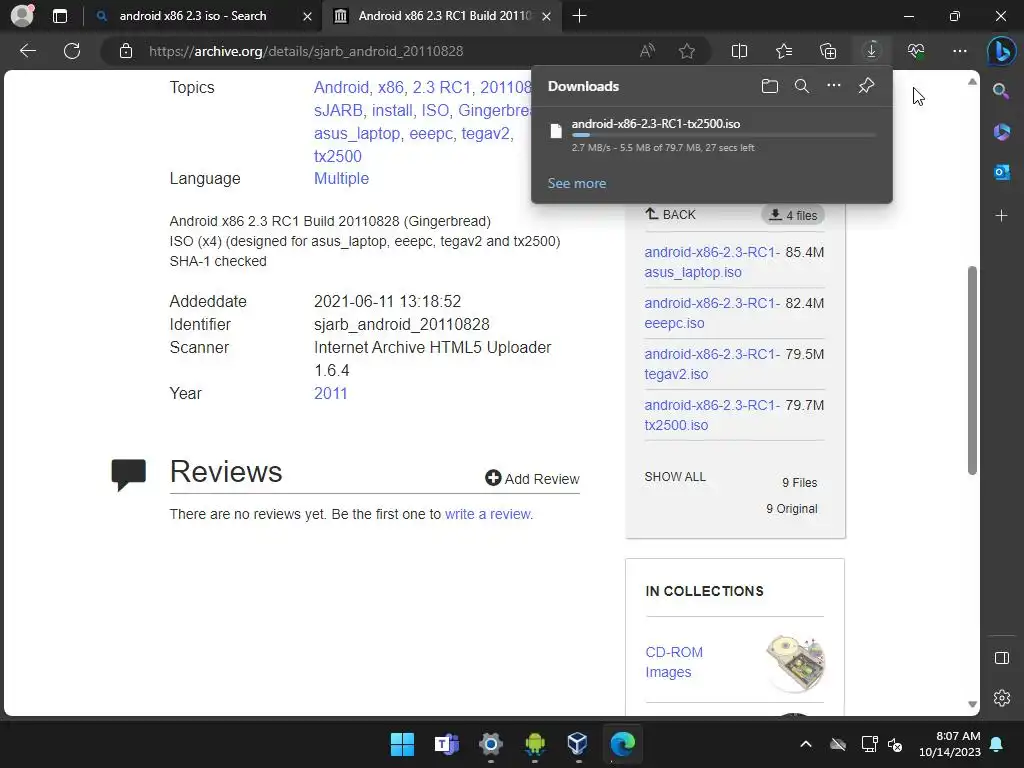Open Collections toolbar icon
The image size is (1024, 768).
pyautogui.click(x=828, y=51)
